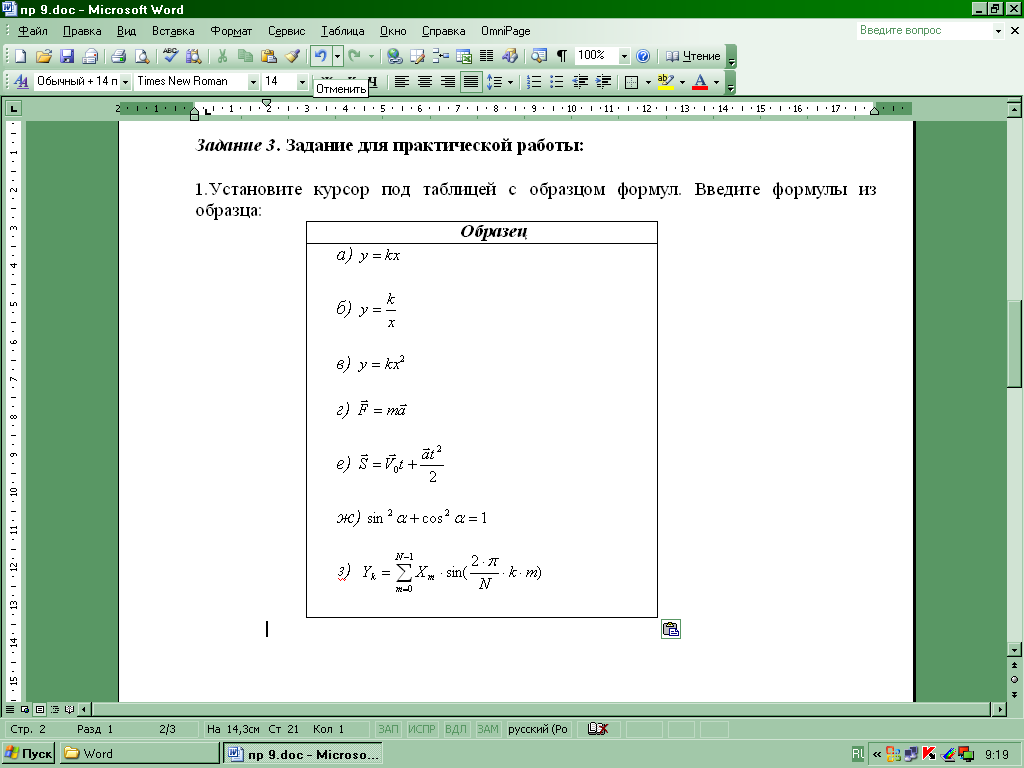1024x768 pixels.
Task: Click the Styles and Formatting AA icon
Action: 21,82
